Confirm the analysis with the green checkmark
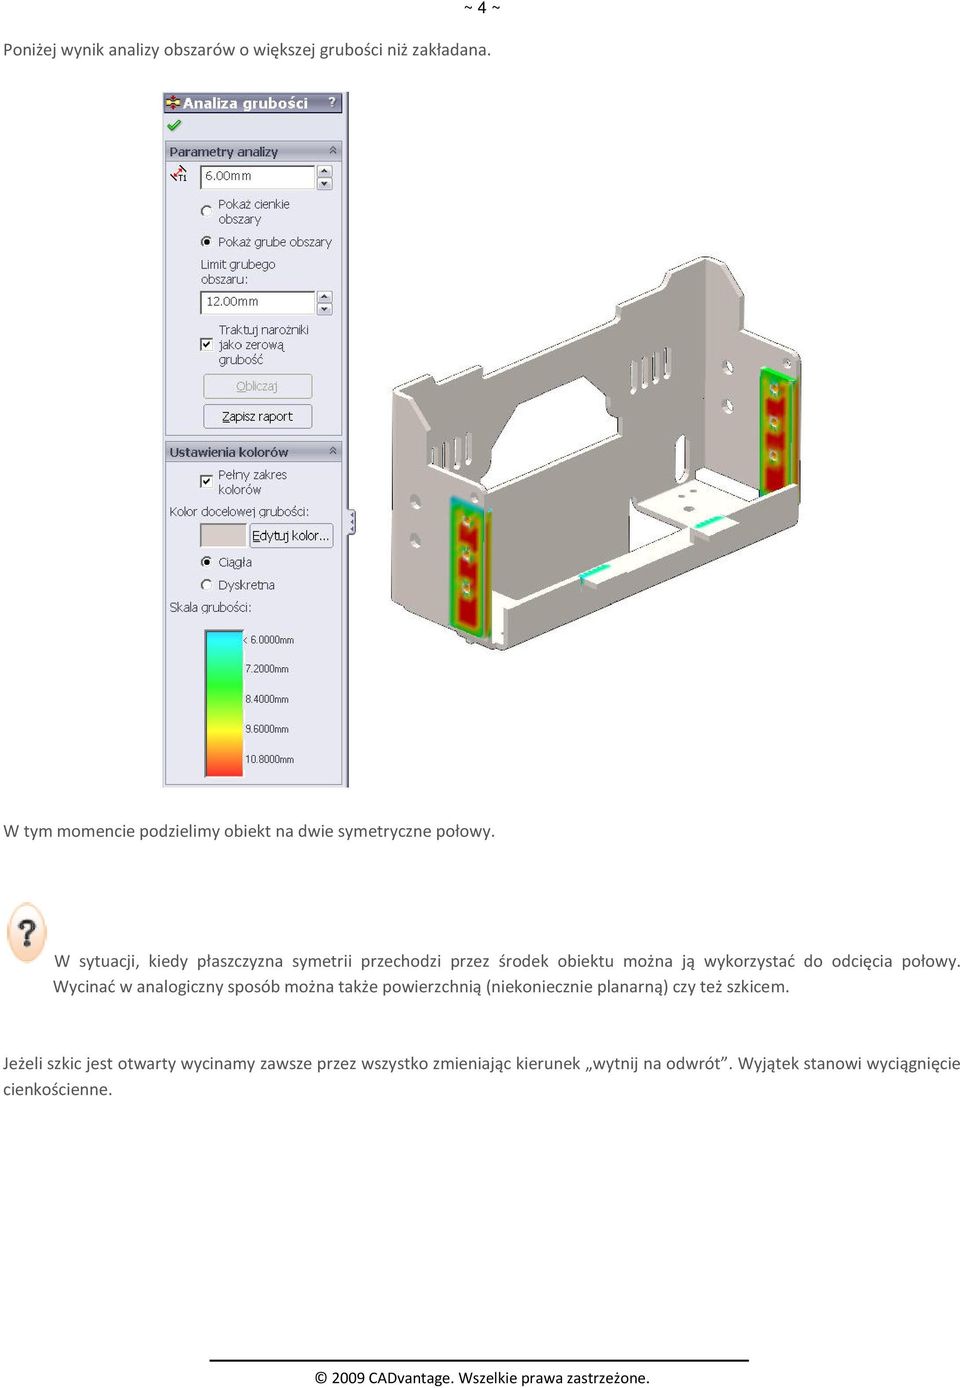The height and width of the screenshot is (1388, 960). (174, 126)
